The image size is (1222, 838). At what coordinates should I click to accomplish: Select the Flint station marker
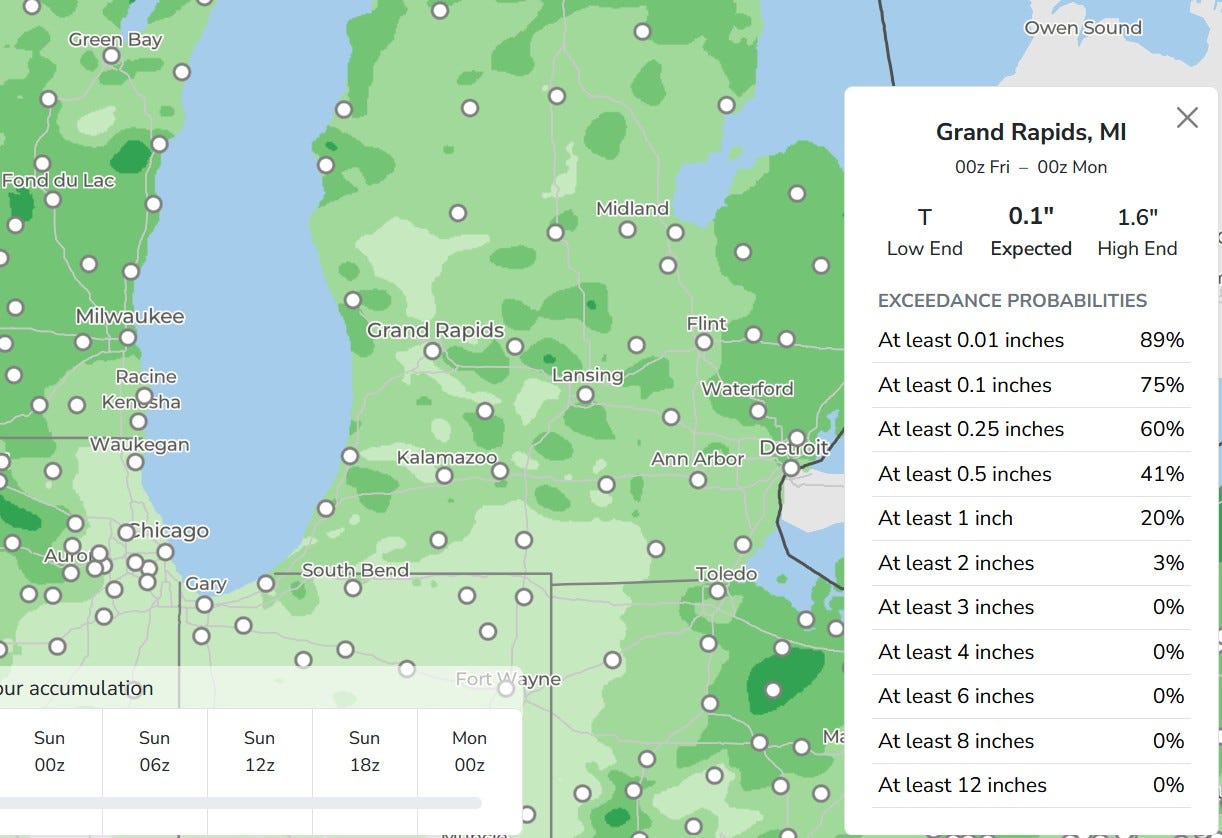(x=704, y=342)
